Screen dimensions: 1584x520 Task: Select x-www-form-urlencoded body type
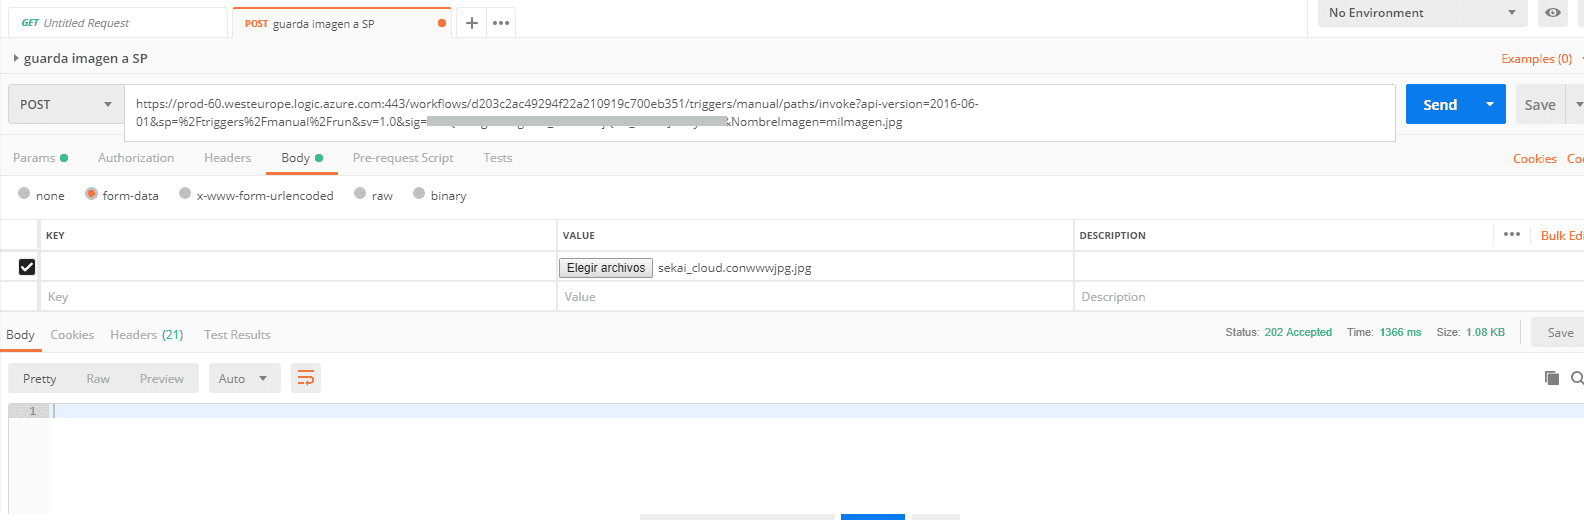(185, 194)
